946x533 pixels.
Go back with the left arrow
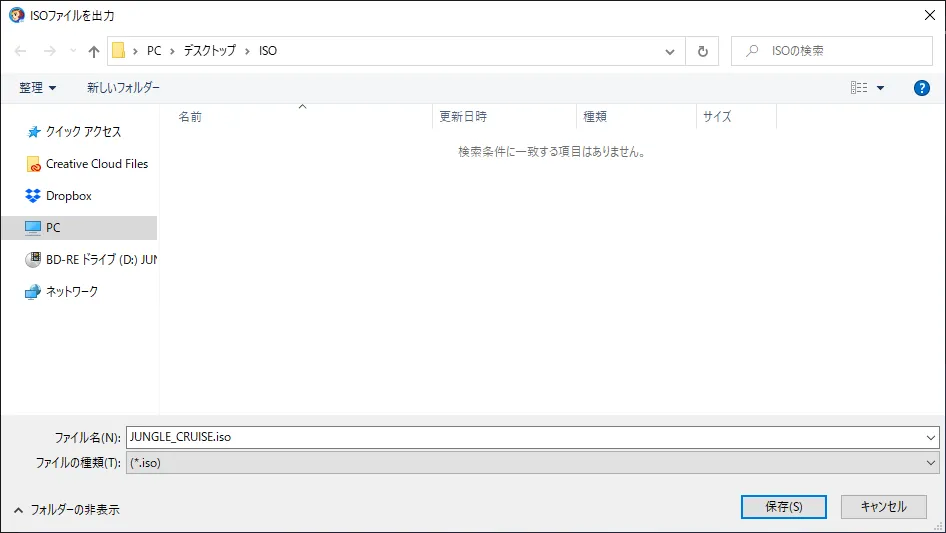tap(21, 51)
